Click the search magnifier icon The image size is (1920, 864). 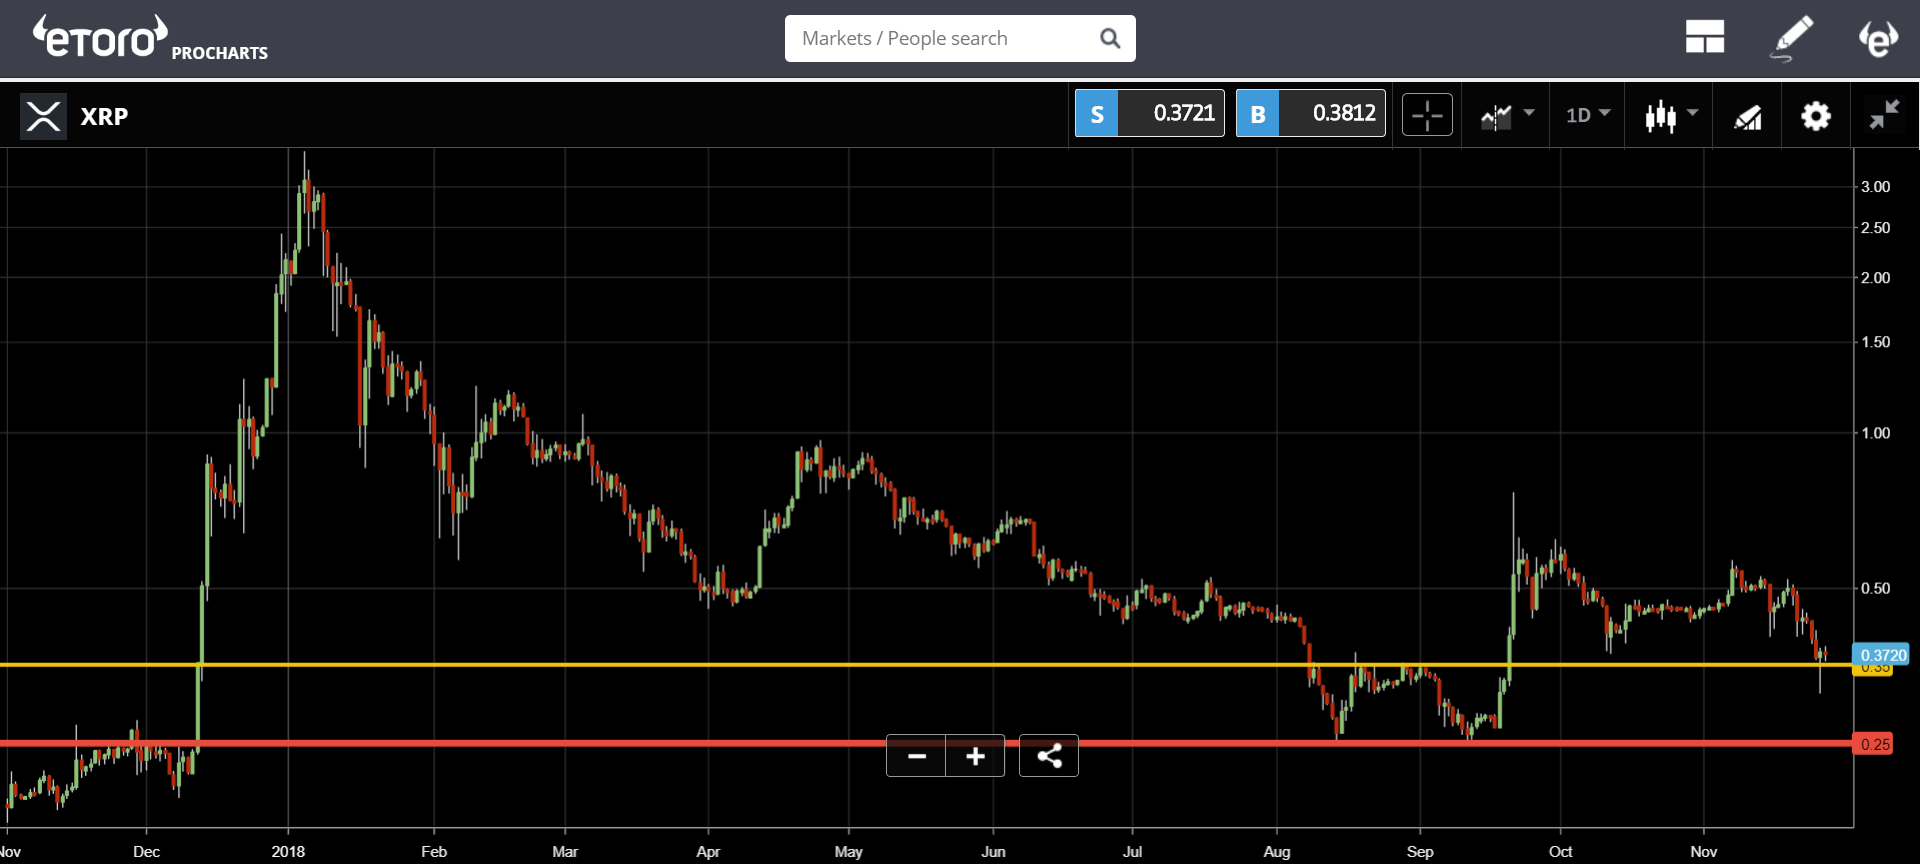coord(1110,38)
